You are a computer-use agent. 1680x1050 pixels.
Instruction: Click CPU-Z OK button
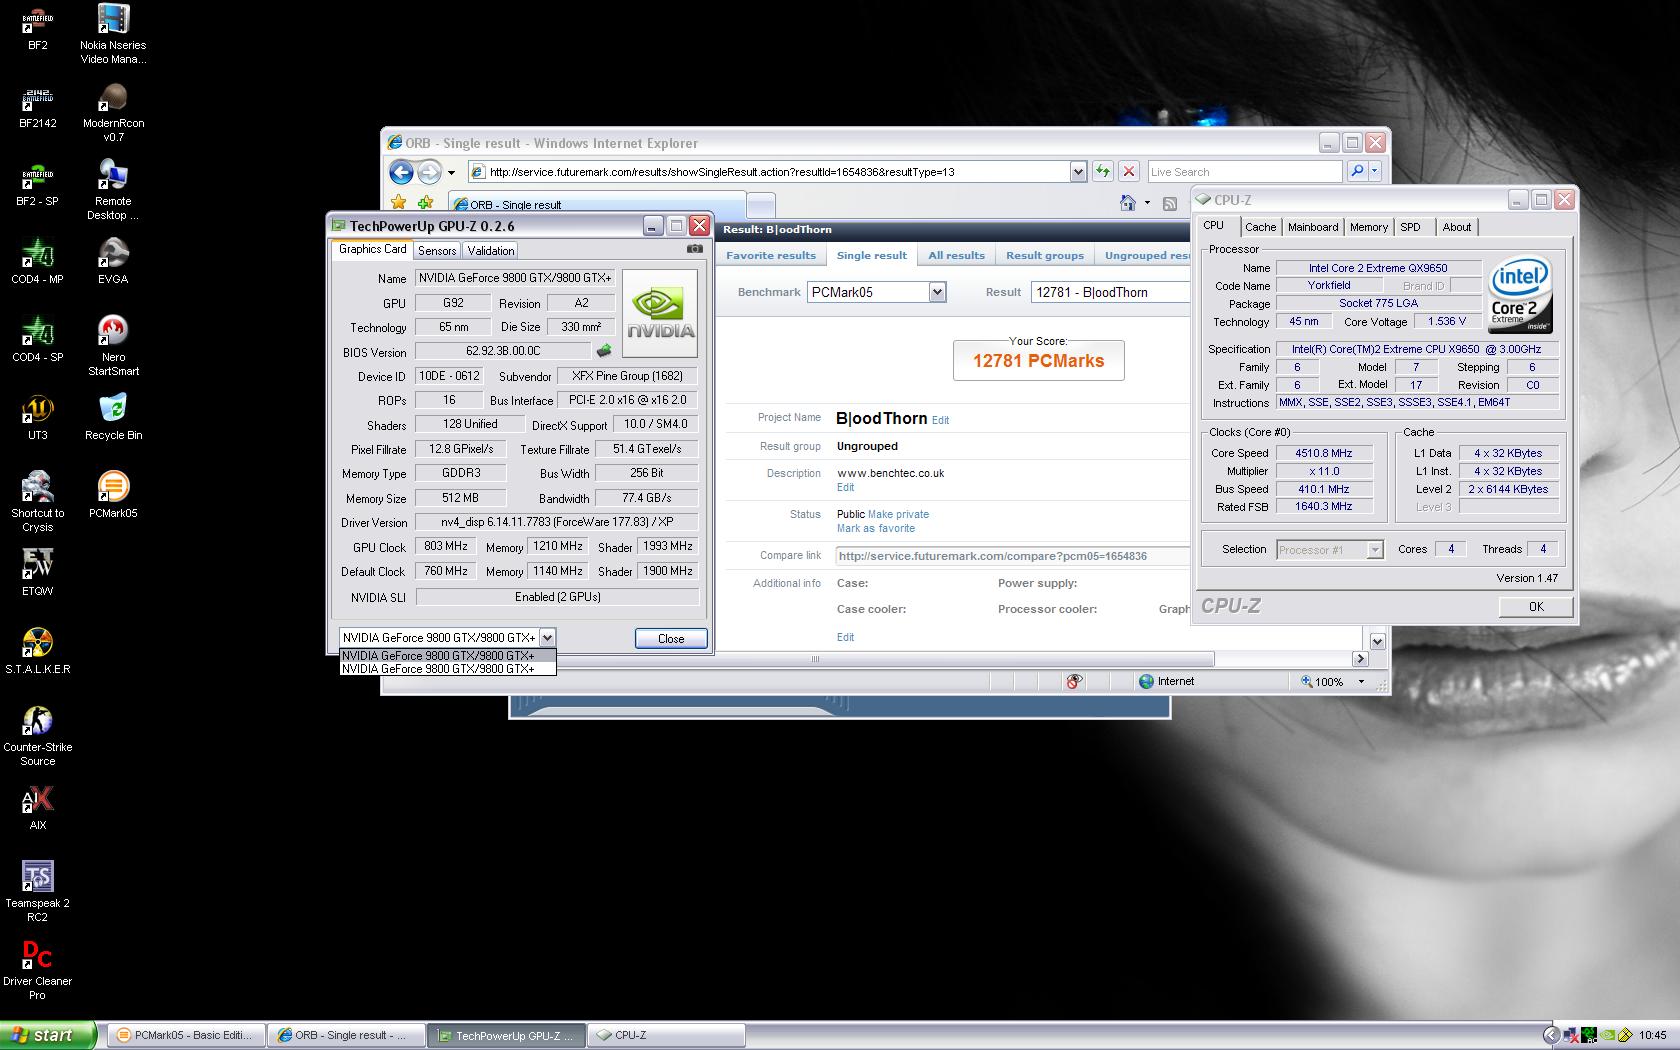pos(1536,606)
